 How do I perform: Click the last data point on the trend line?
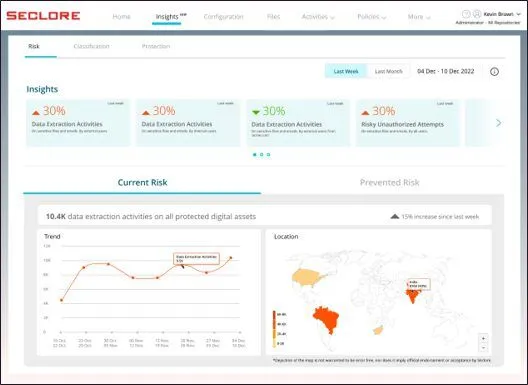231,258
